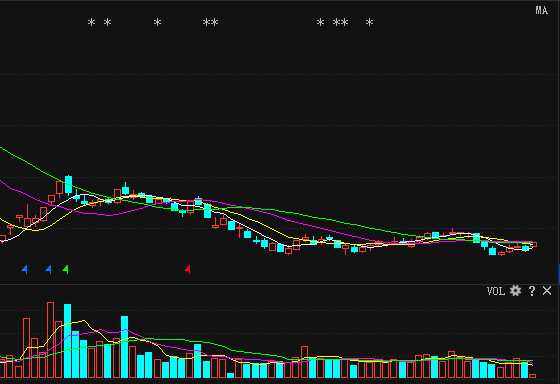Select the tiny last red volume bar
The width and height of the screenshot is (560, 384).
(532, 376)
